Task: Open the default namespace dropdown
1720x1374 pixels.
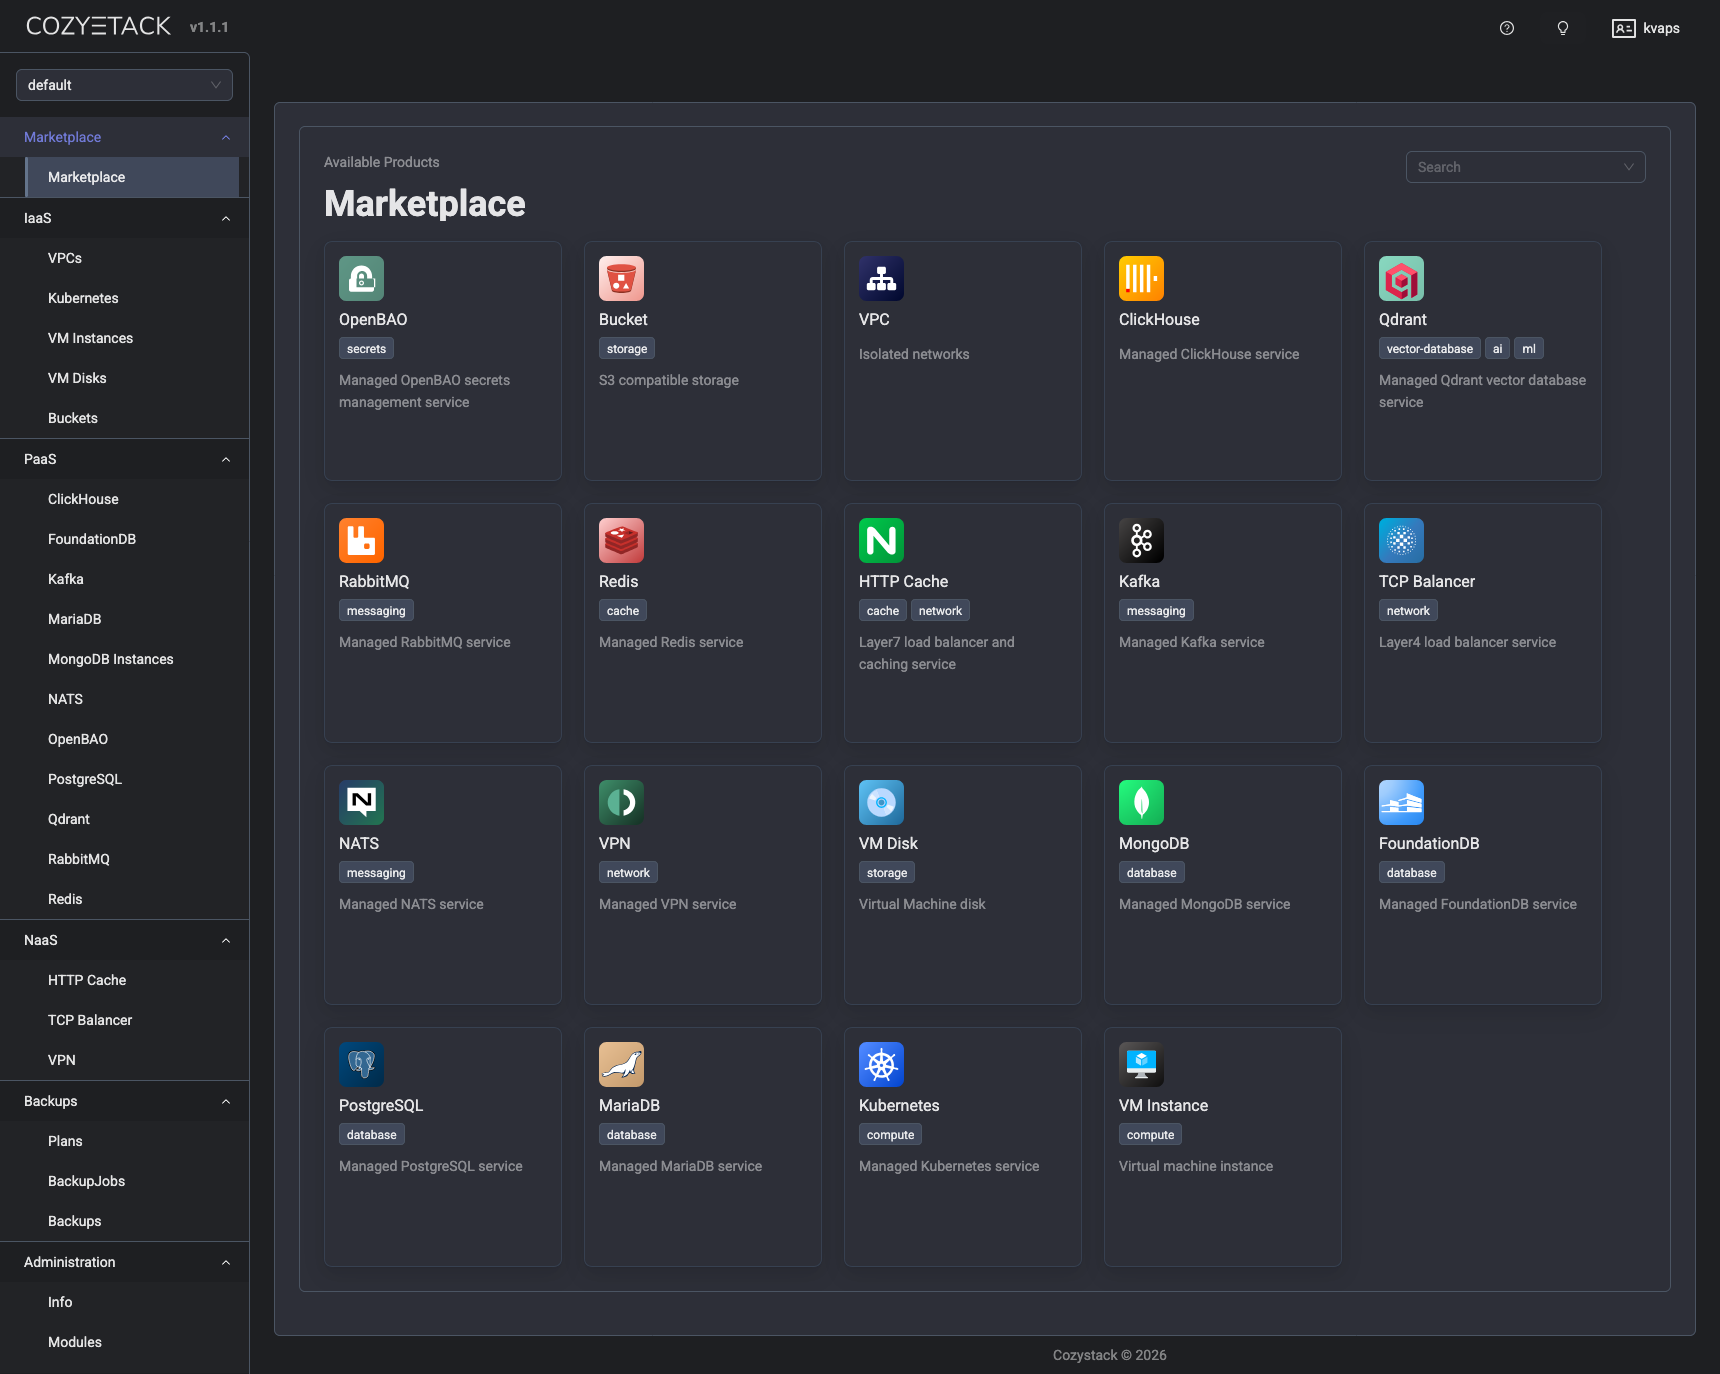Action: (x=124, y=85)
